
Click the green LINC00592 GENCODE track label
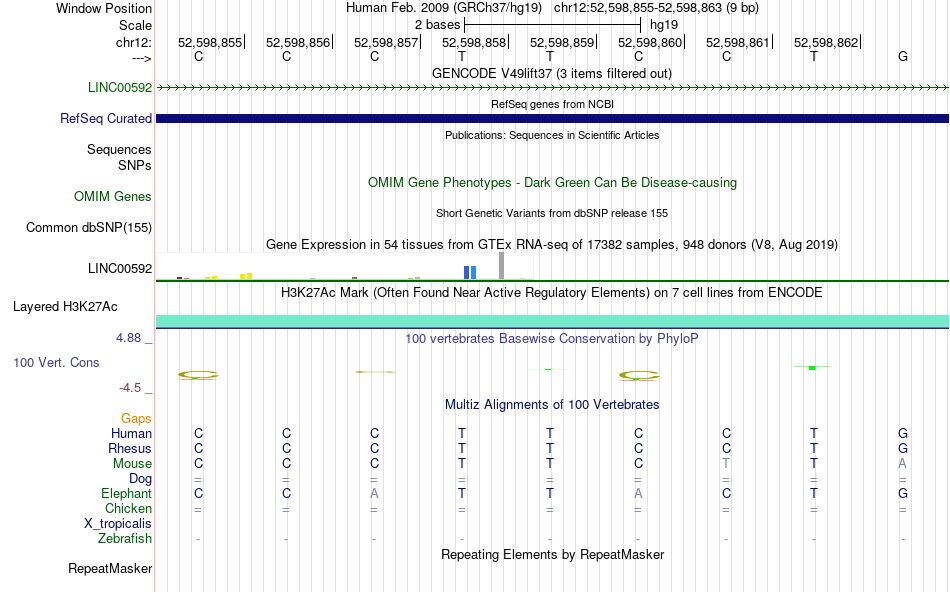[120, 87]
